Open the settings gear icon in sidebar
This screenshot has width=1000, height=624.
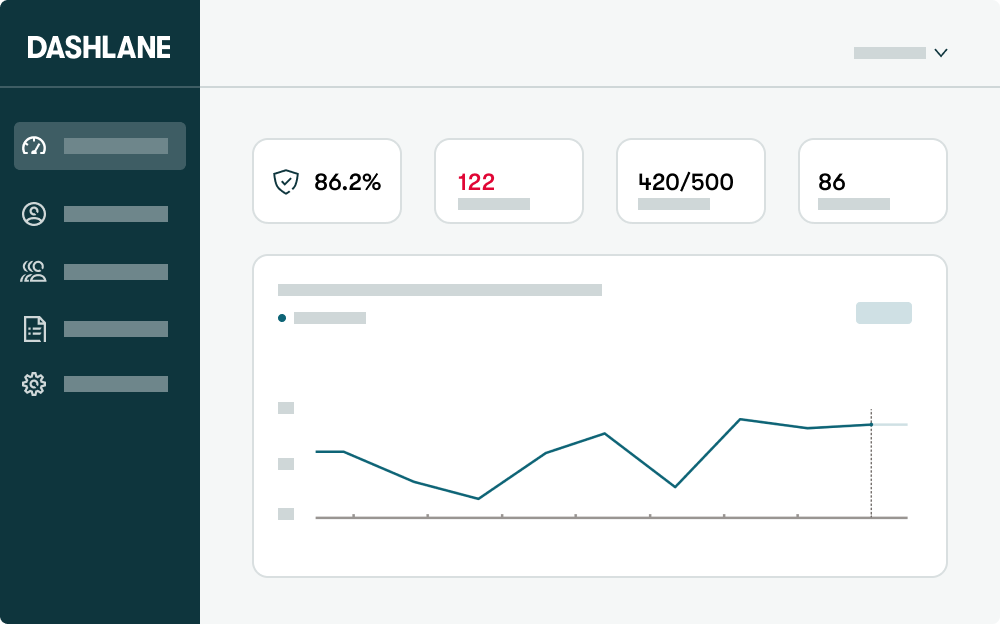click(34, 384)
